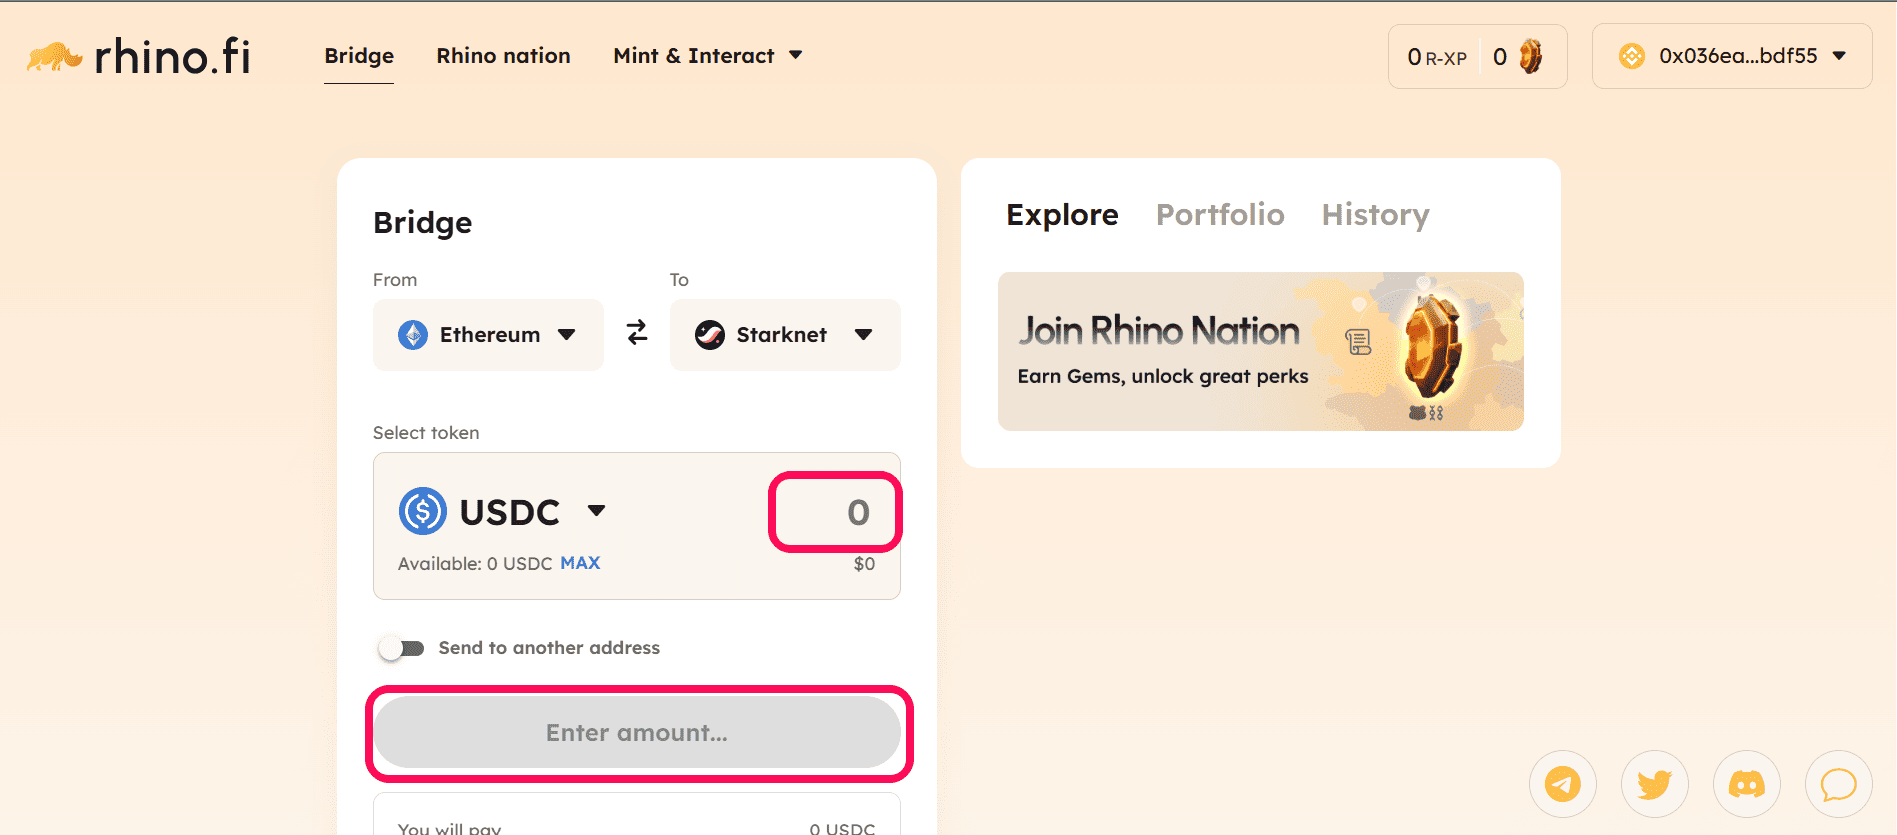1897x835 pixels.
Task: Open the USDC token selector
Action: pos(503,511)
